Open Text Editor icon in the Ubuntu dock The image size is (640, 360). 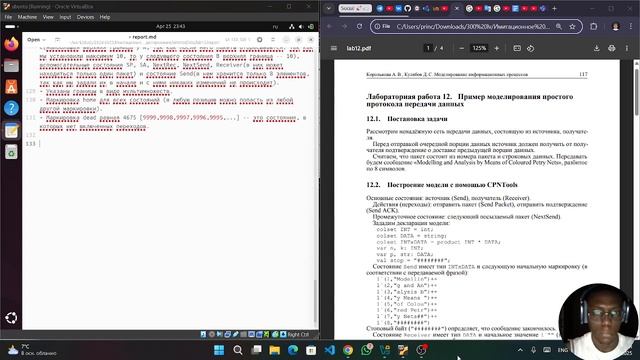point(11,131)
